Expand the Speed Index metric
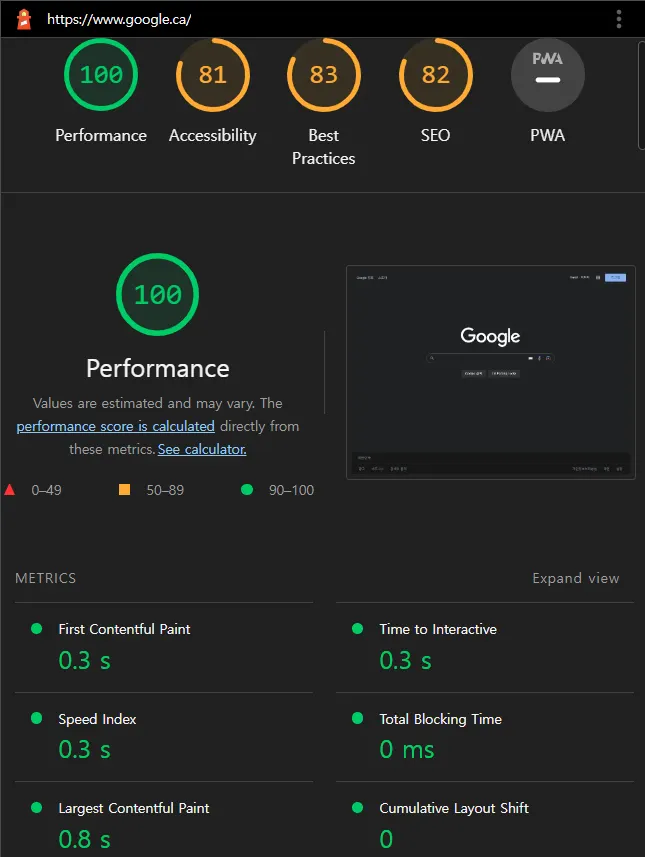 (x=97, y=719)
